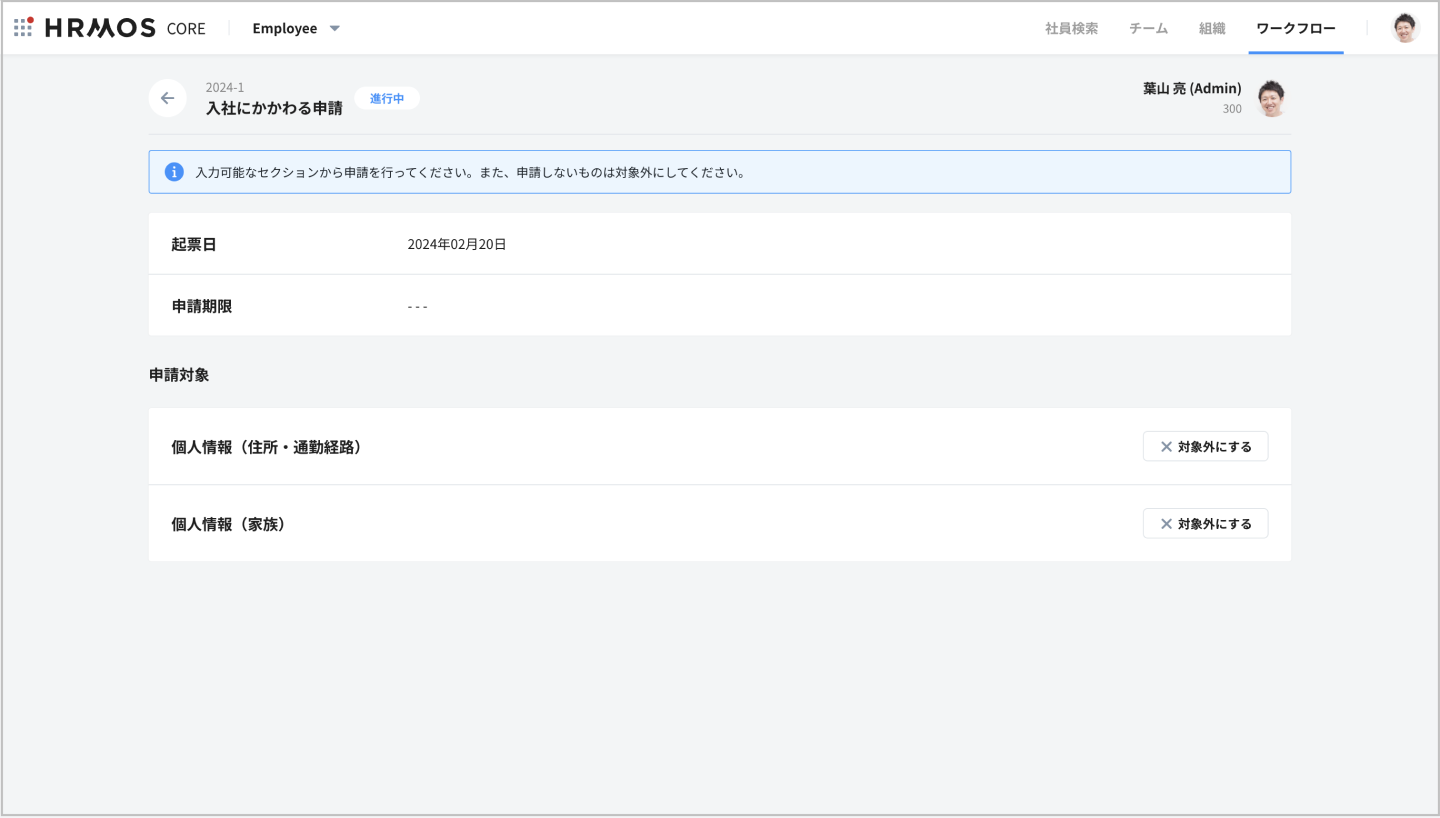Open the チーム menu item
Image resolution: width=1440 pixels, height=818 pixels.
click(x=1147, y=28)
